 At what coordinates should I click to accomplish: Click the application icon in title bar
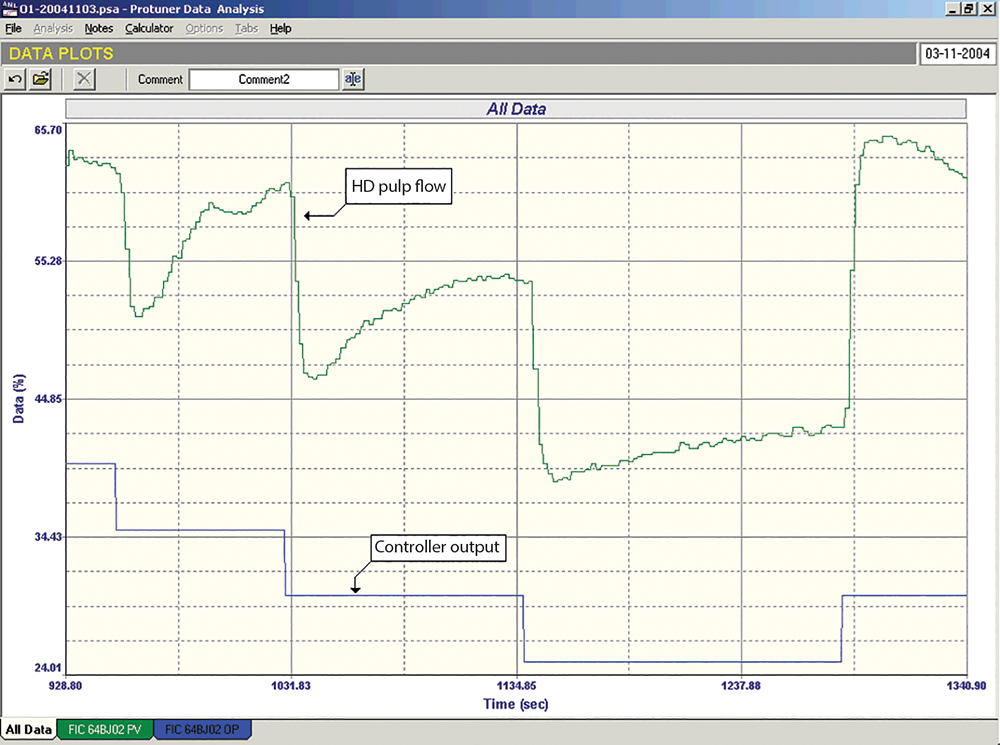9,8
